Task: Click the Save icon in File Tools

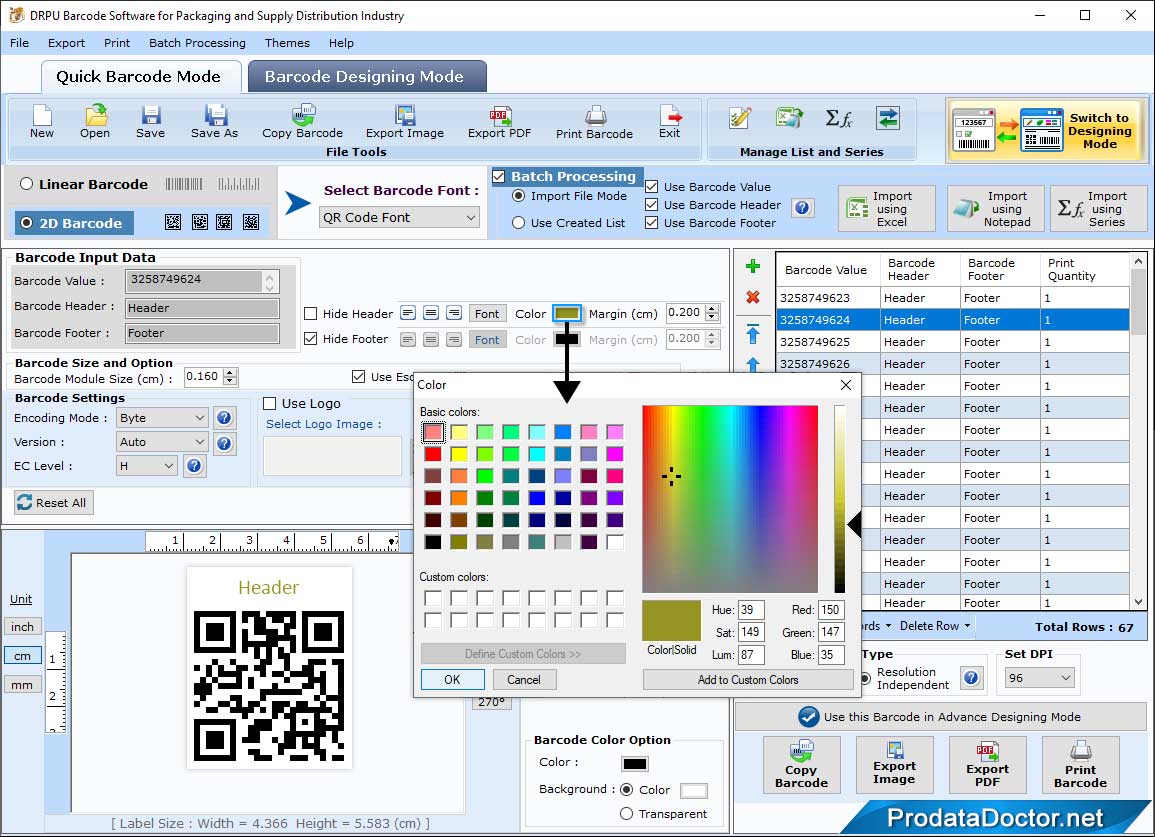Action: point(150,121)
